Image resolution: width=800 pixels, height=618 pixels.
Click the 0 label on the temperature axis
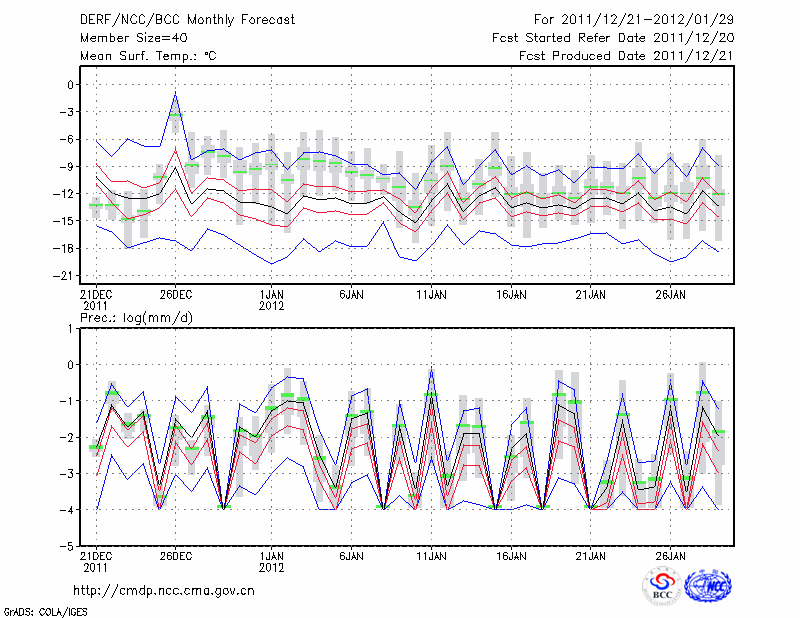point(70,85)
